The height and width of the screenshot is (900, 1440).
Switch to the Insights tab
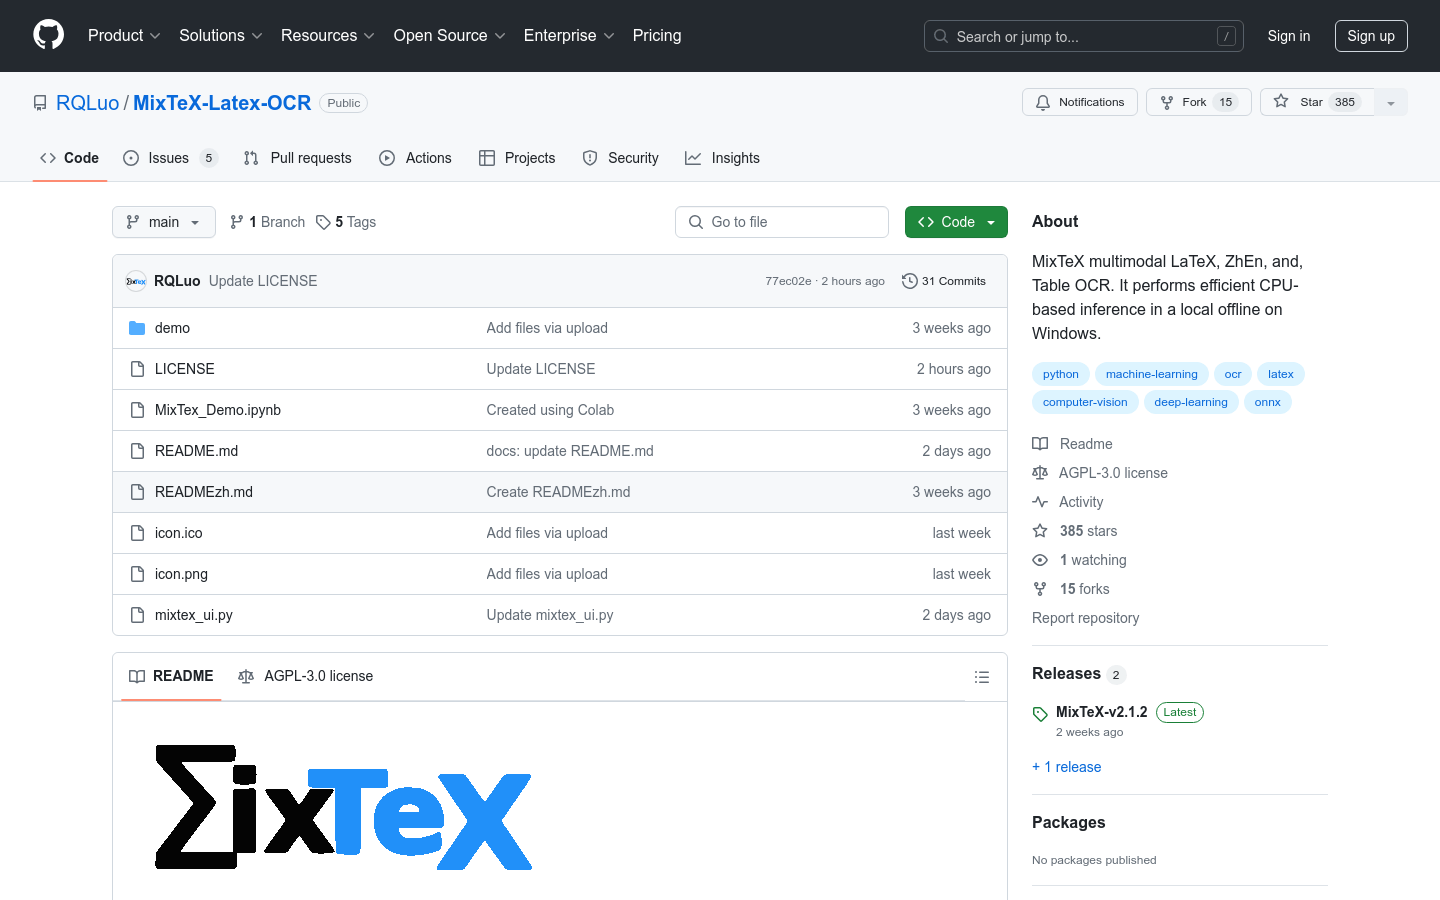click(722, 158)
